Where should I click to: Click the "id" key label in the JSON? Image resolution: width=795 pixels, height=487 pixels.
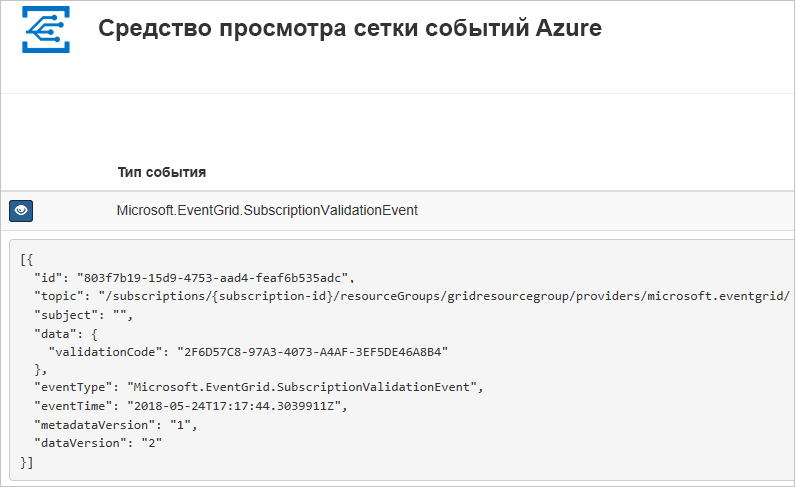pos(48,278)
